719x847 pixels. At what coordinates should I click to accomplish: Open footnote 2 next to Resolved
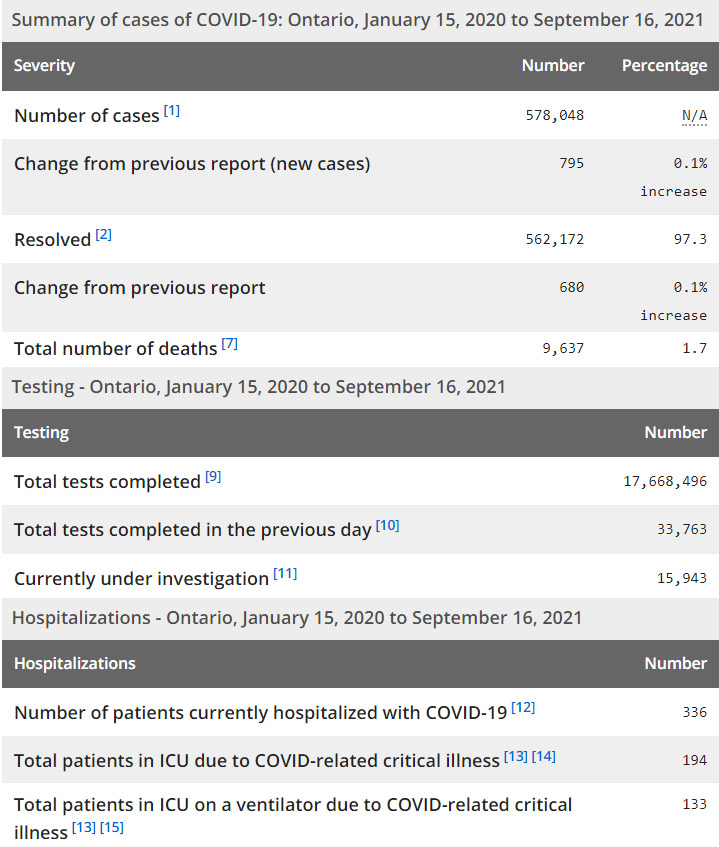(x=104, y=236)
